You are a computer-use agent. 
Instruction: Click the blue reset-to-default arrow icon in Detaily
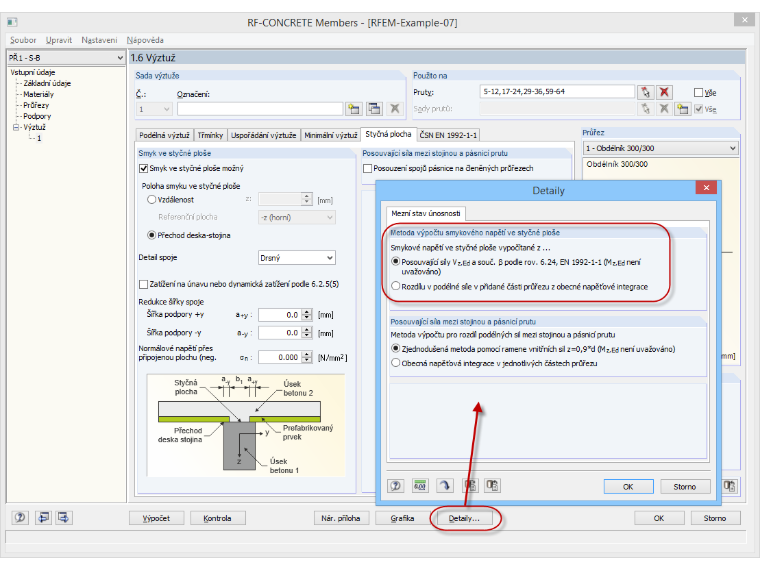444,485
